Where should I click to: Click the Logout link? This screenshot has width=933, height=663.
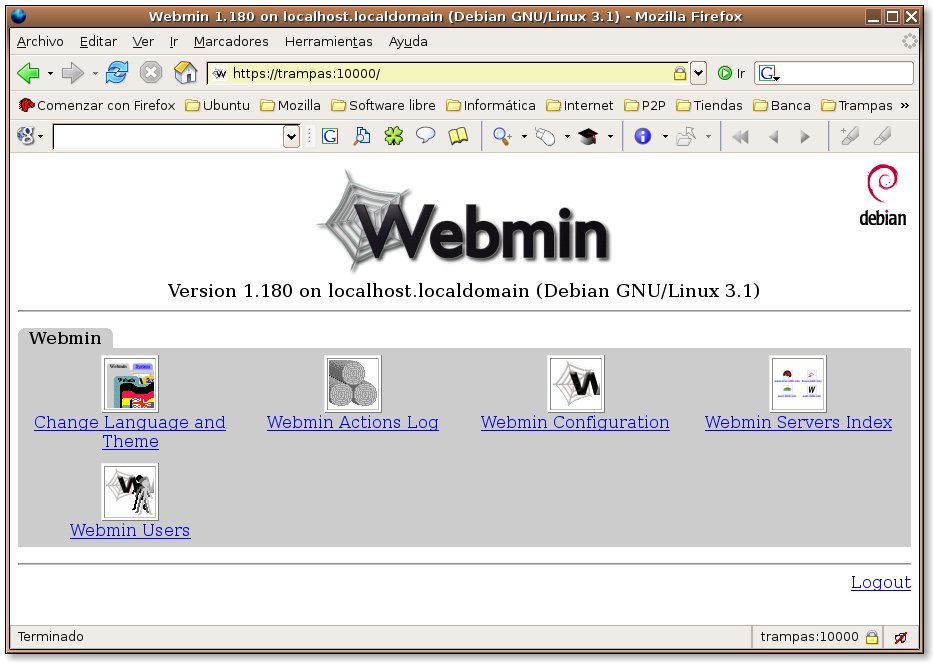[880, 582]
